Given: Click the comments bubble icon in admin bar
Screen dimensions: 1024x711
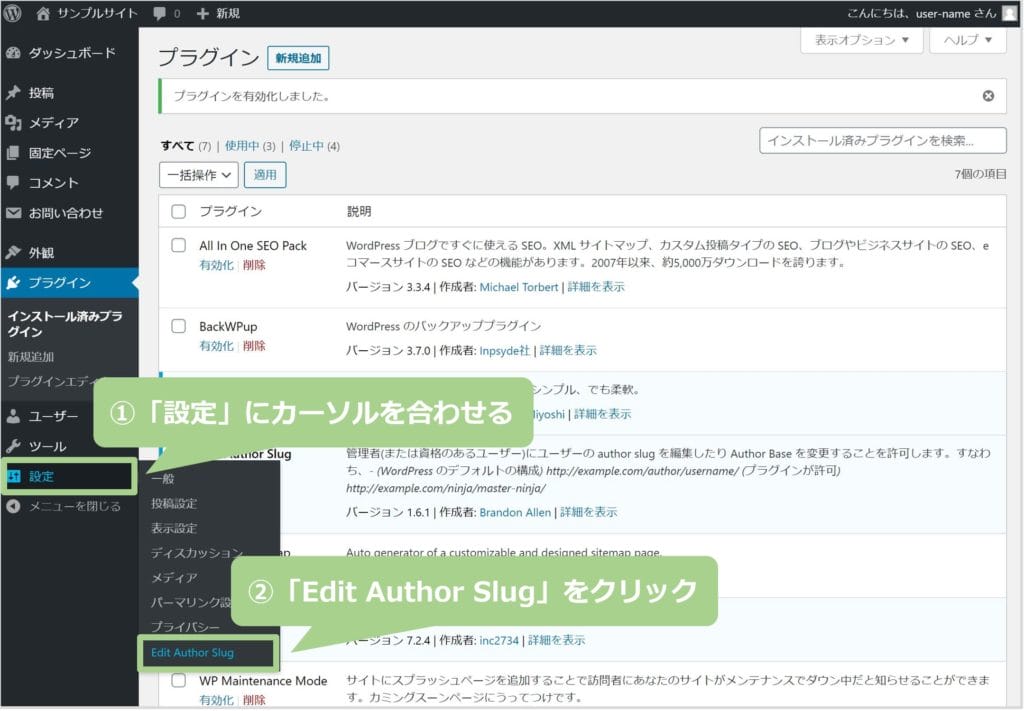Looking at the screenshot, I should pos(160,14).
